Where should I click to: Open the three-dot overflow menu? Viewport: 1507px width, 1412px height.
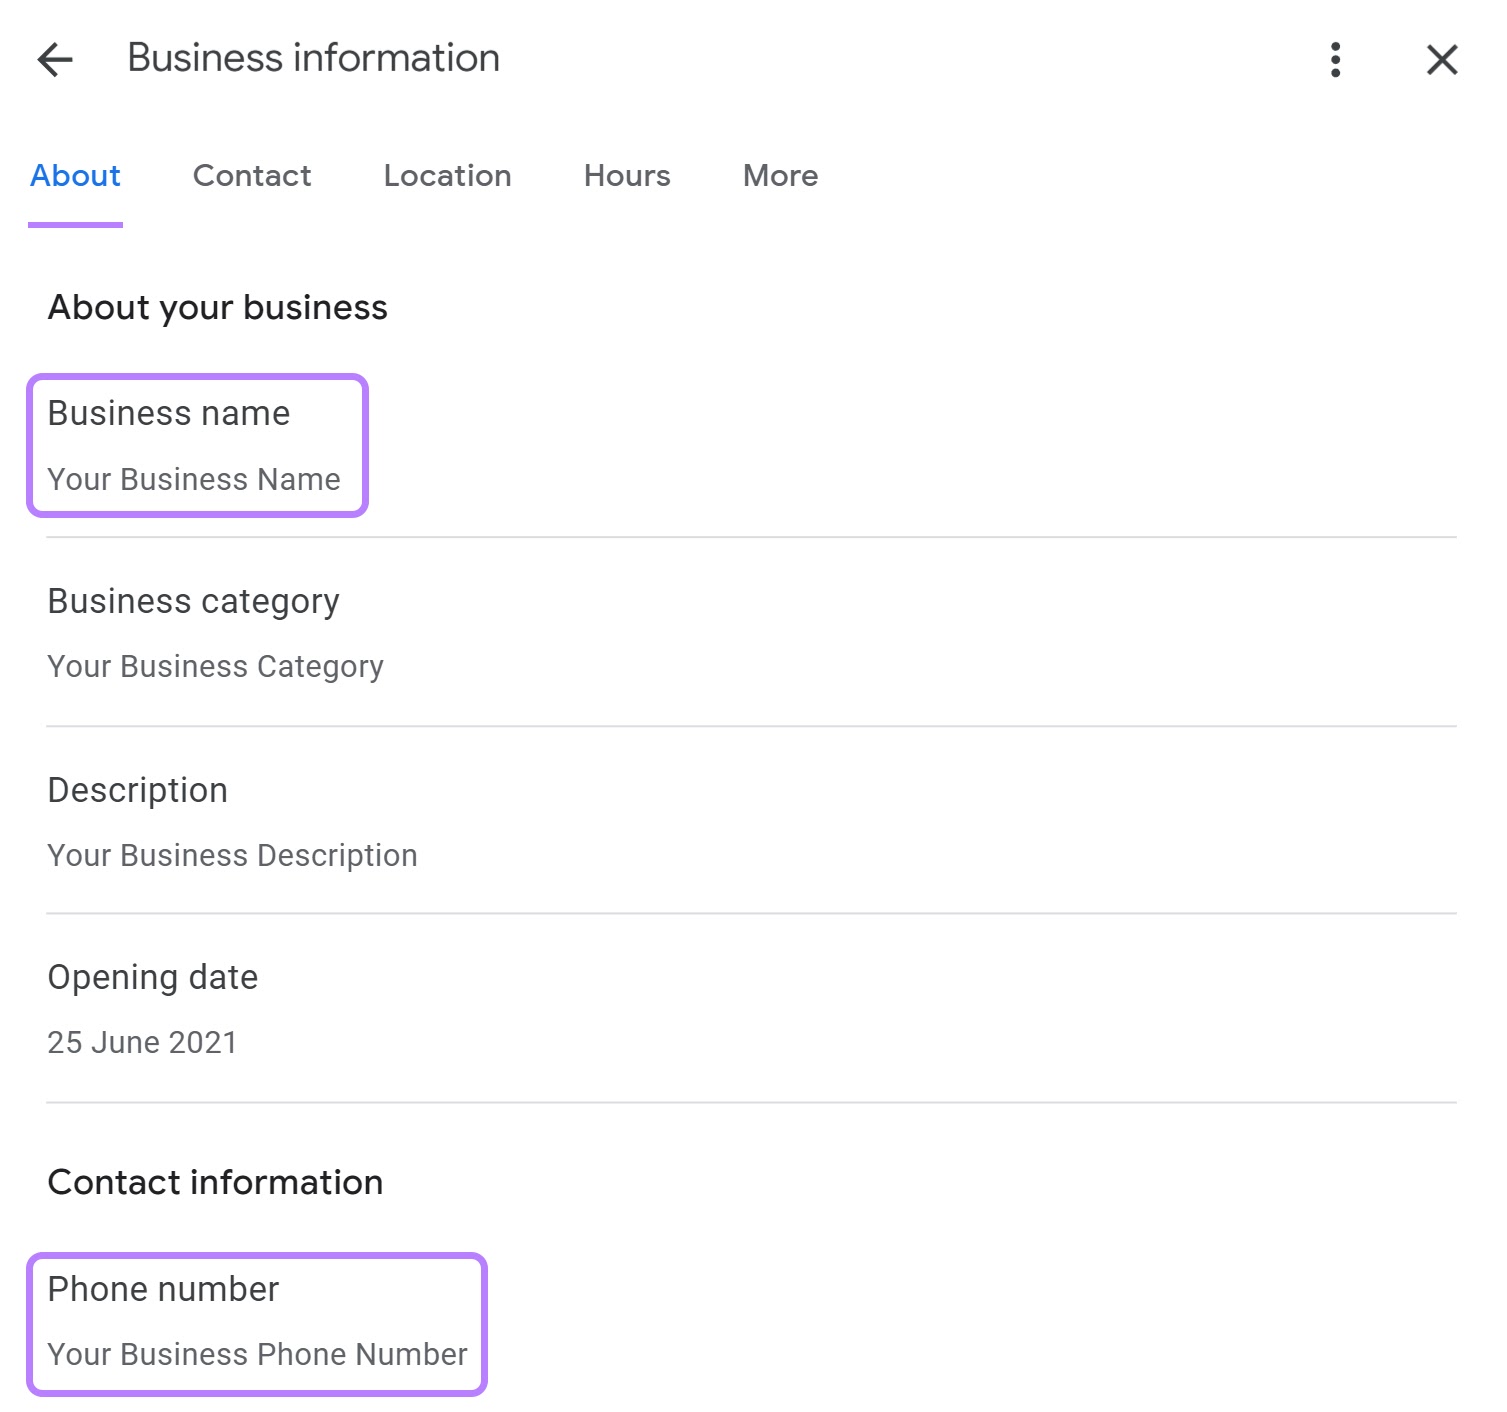coord(1335,60)
